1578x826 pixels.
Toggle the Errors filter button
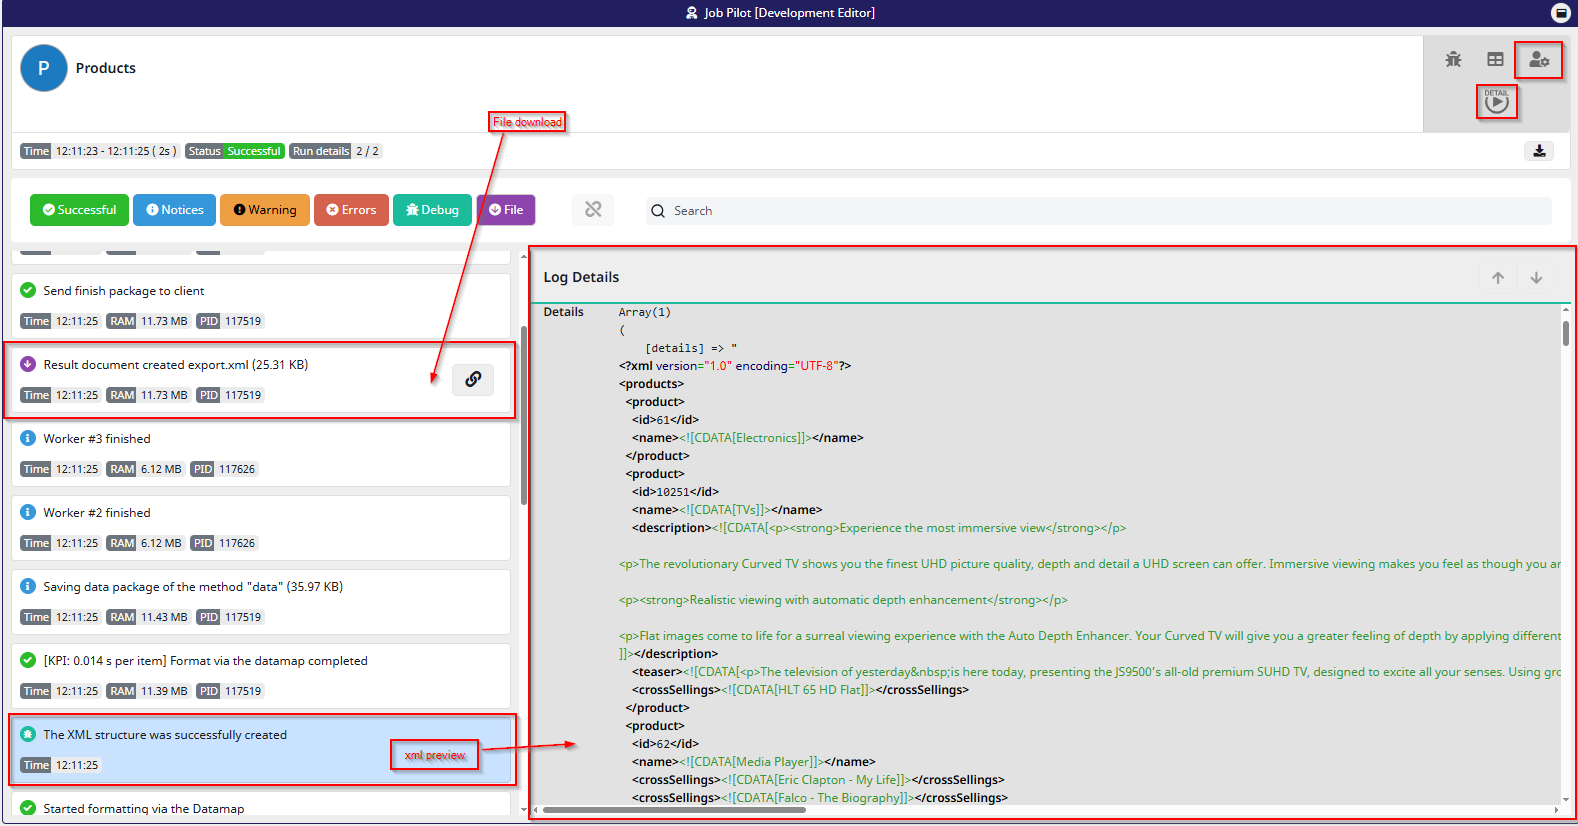coord(351,210)
